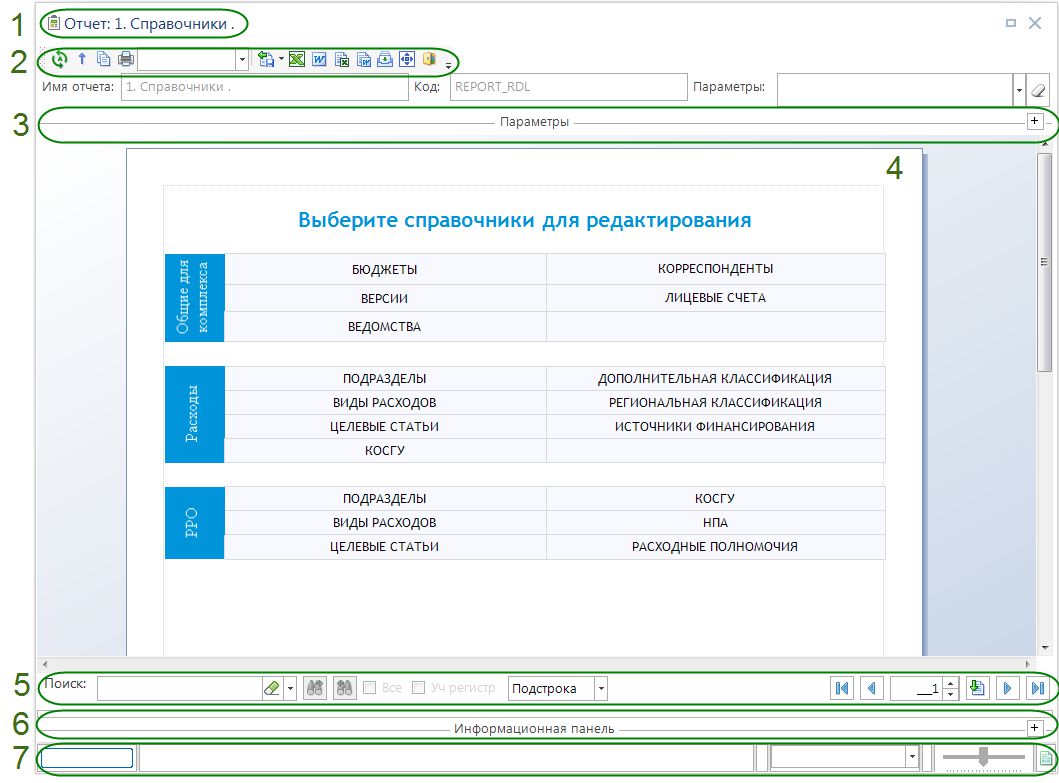This screenshot has width=1059, height=783.
Task: Export report to Word
Action: tap(319, 60)
